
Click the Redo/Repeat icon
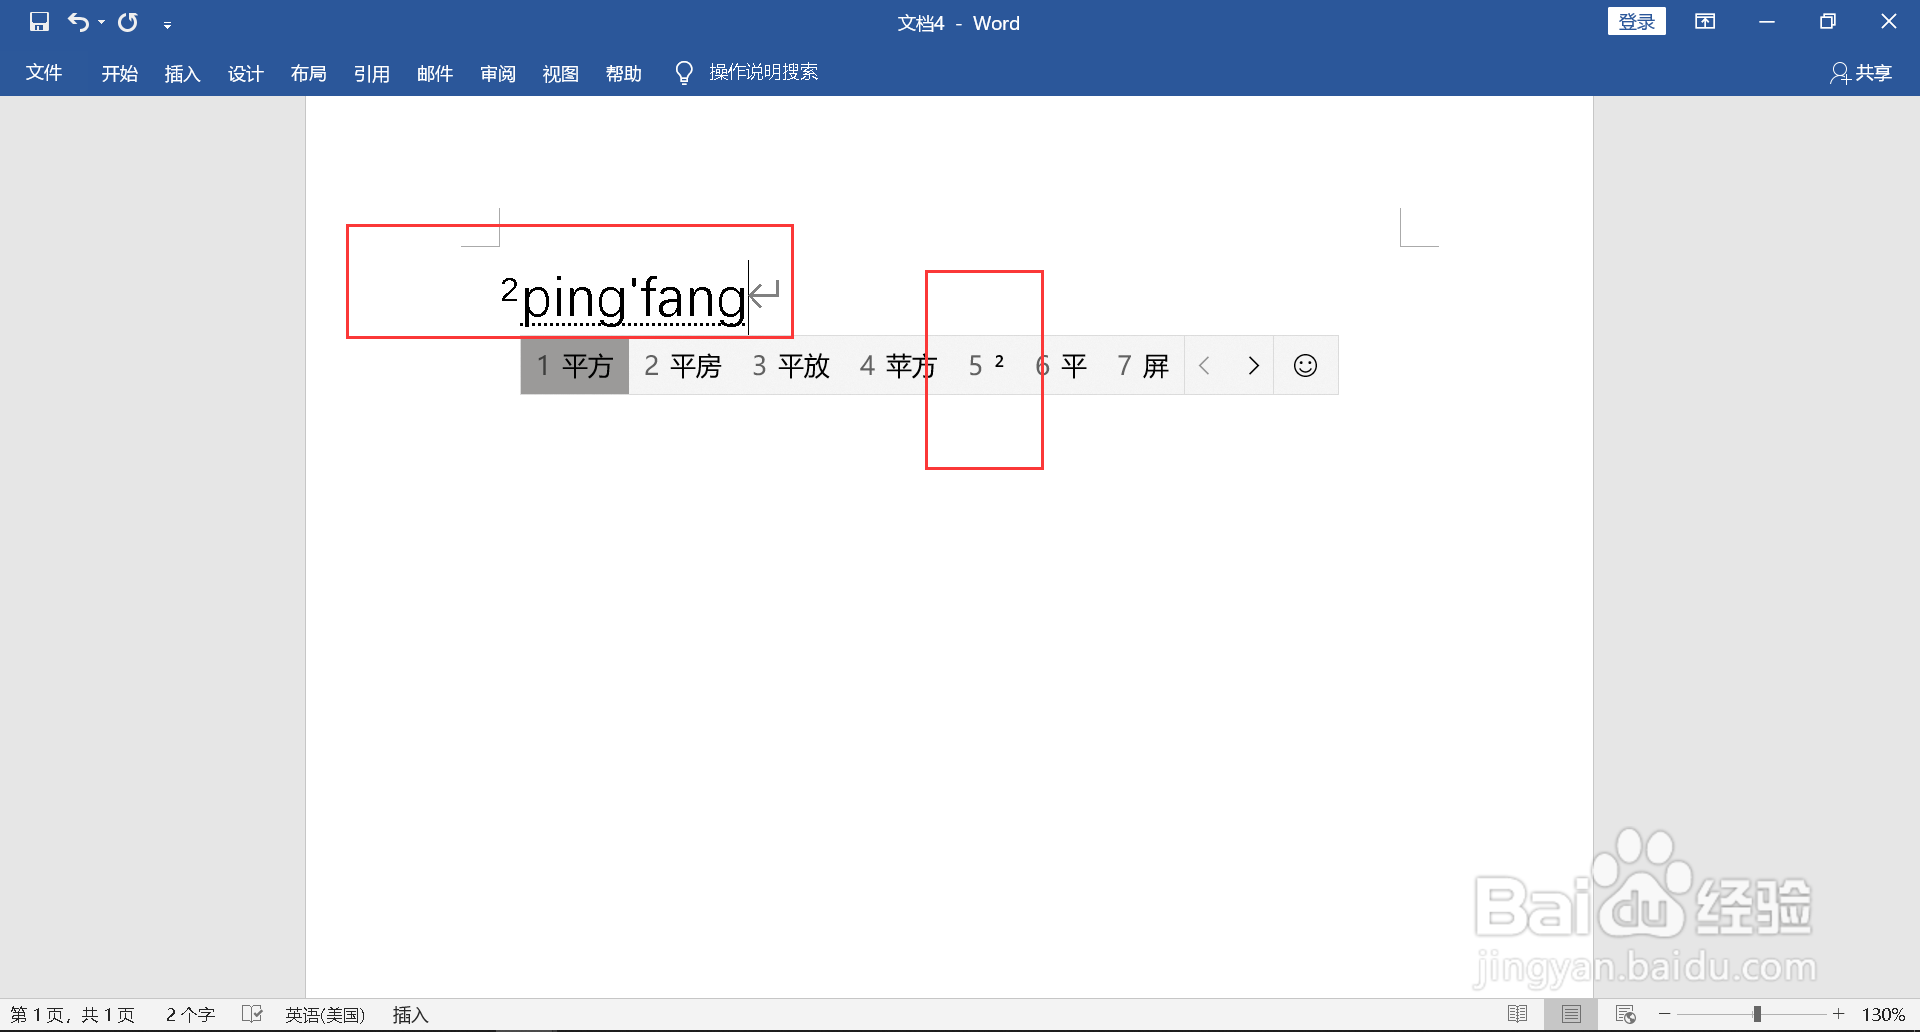128,22
